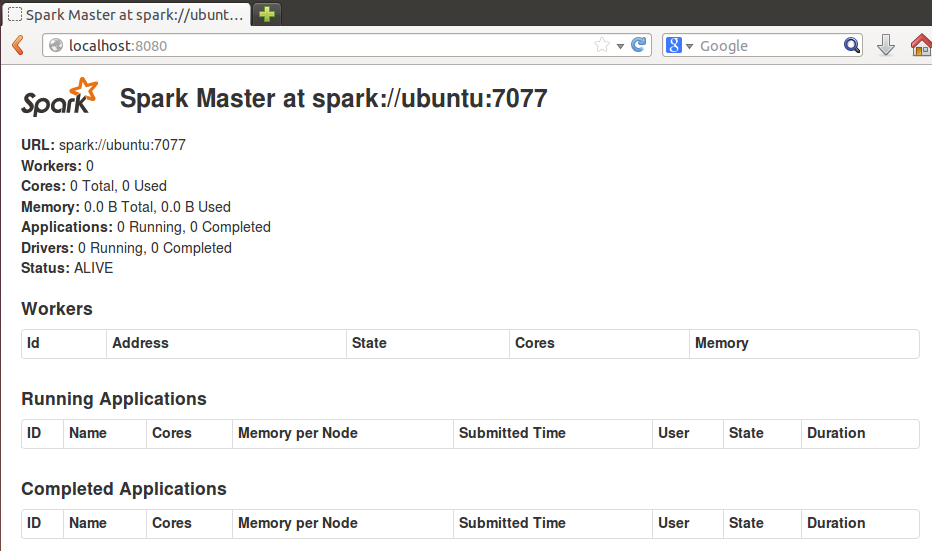Open the URL history dropdown arrow
This screenshot has height=551, width=932.
[620, 46]
